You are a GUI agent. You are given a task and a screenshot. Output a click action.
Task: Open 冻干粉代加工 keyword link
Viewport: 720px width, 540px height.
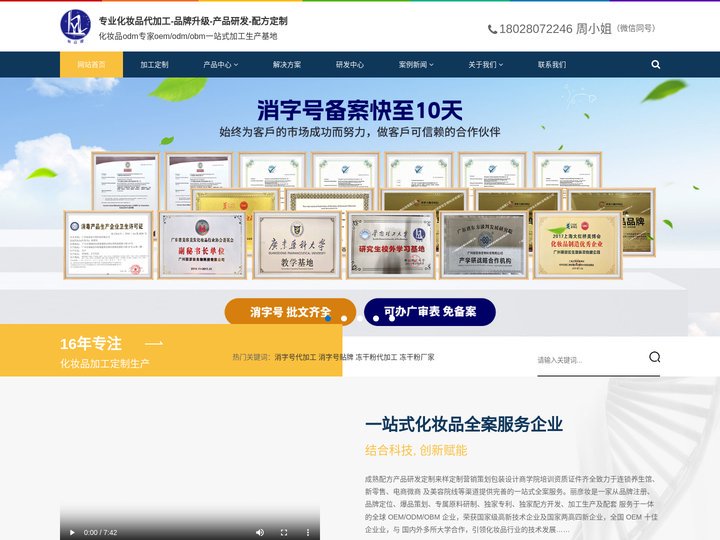pyautogui.click(x=376, y=357)
